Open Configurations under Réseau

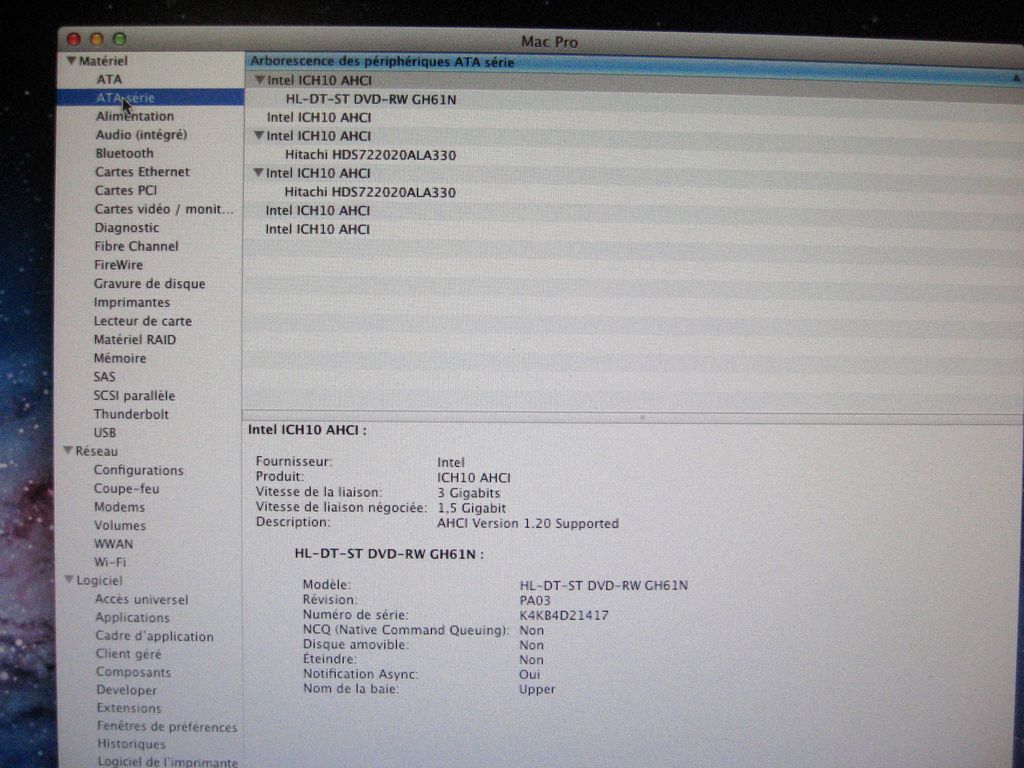pos(138,470)
